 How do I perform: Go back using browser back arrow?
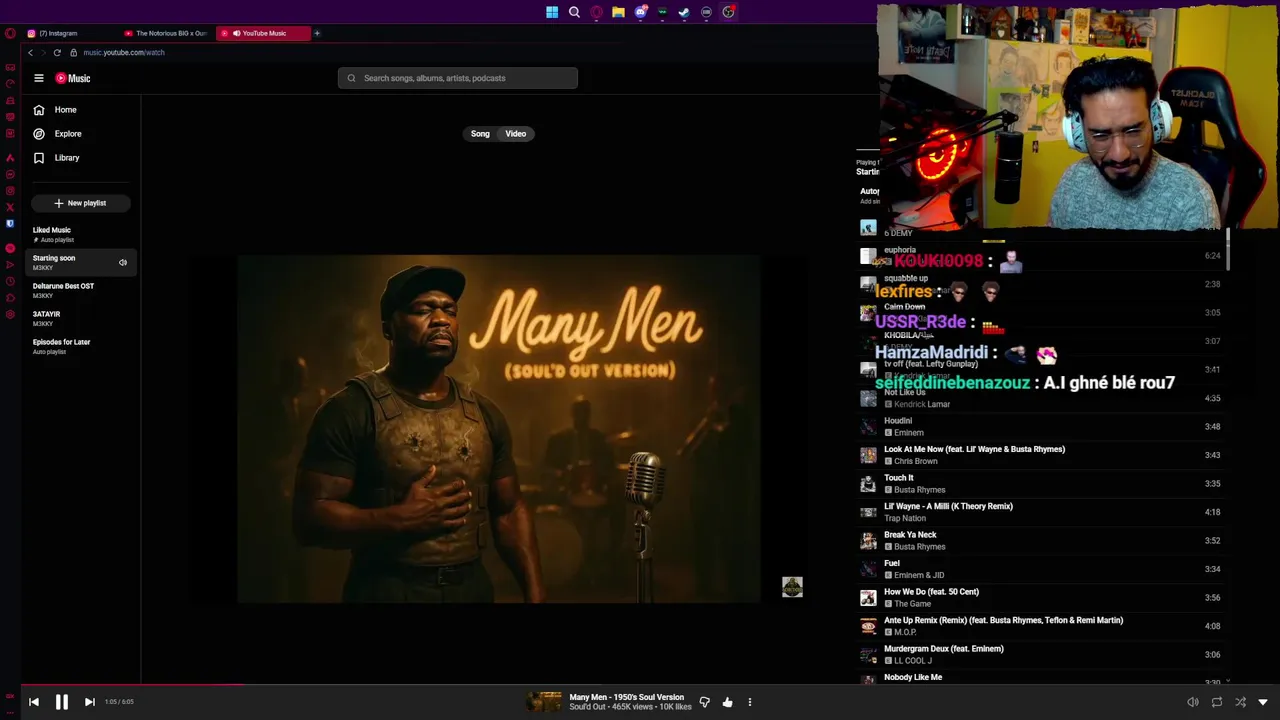pyautogui.click(x=30, y=52)
